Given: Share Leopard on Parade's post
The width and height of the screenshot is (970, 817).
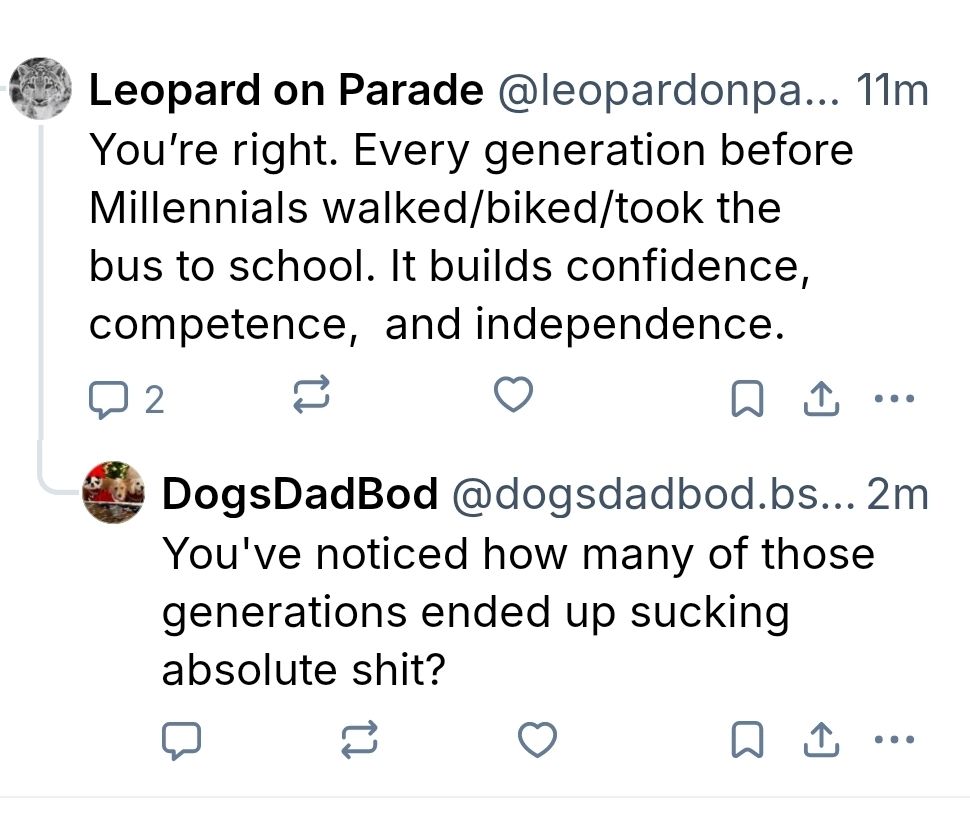Looking at the screenshot, I should pyautogui.click(x=820, y=395).
